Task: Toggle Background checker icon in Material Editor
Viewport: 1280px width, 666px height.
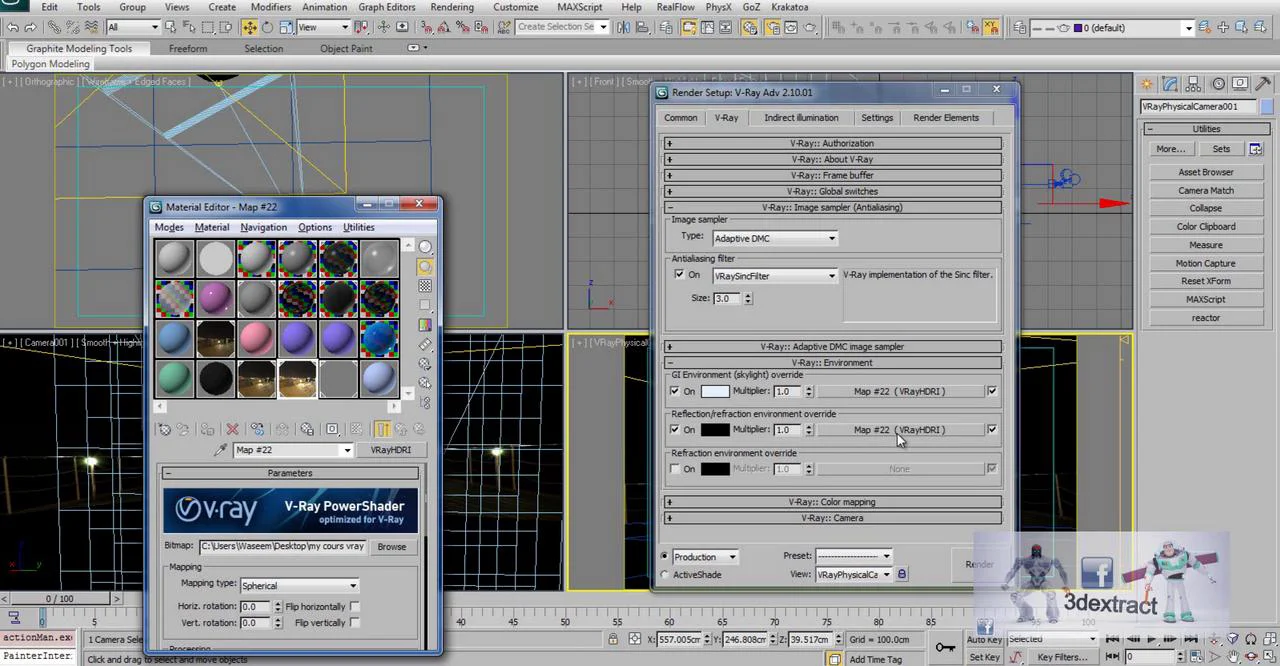Action: [x=425, y=286]
